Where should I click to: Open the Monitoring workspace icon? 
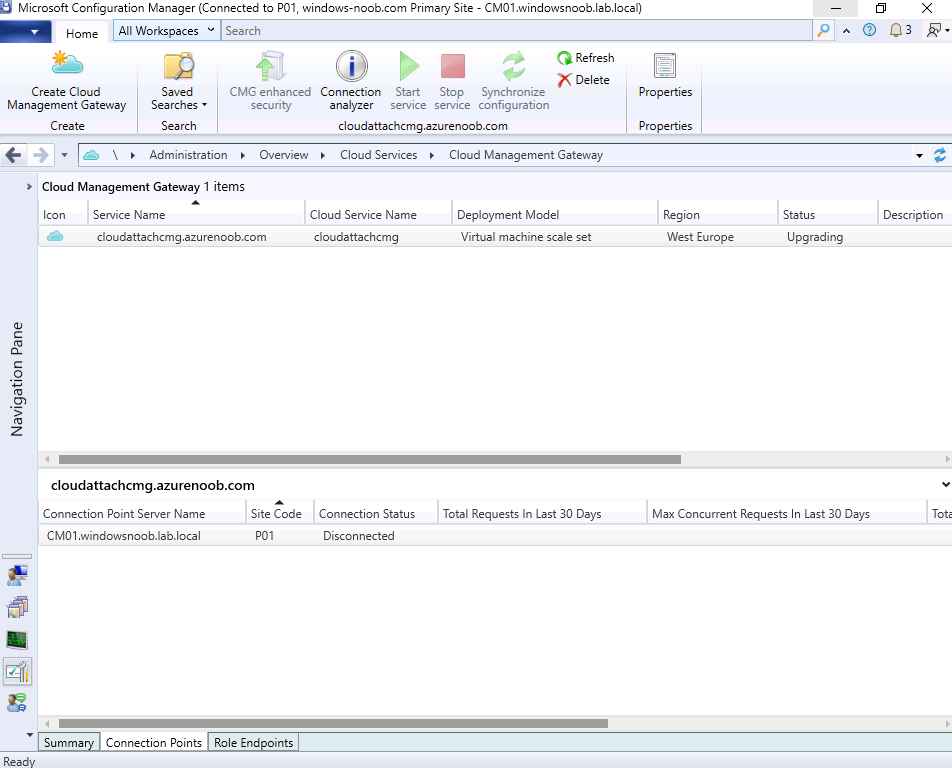pos(17,639)
